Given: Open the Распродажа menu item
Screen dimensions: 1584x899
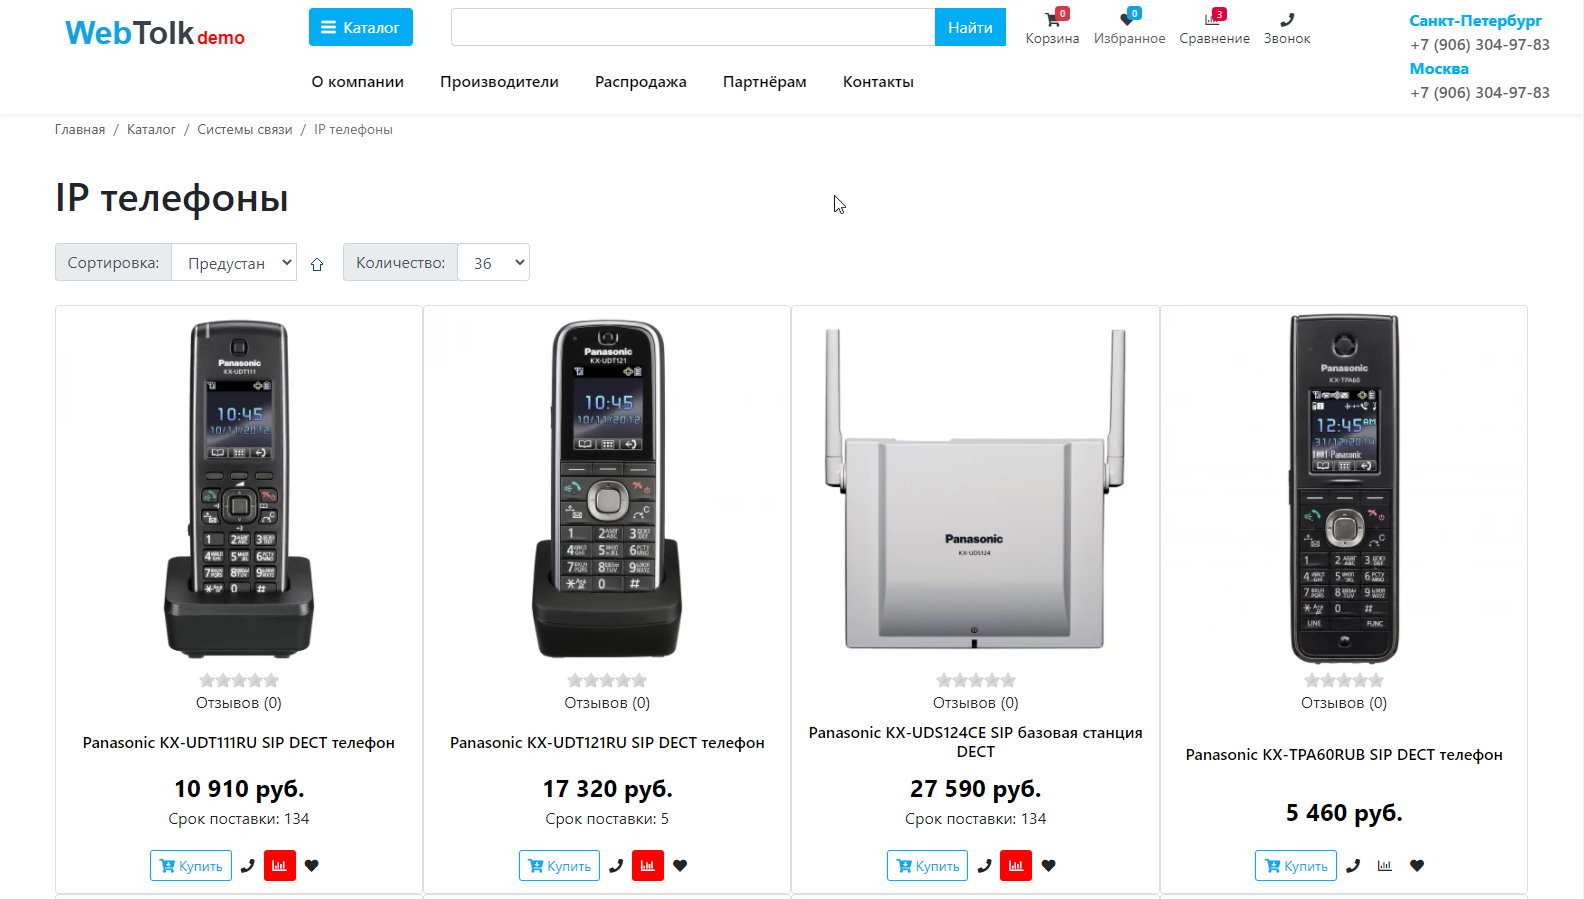Looking at the screenshot, I should 641,82.
